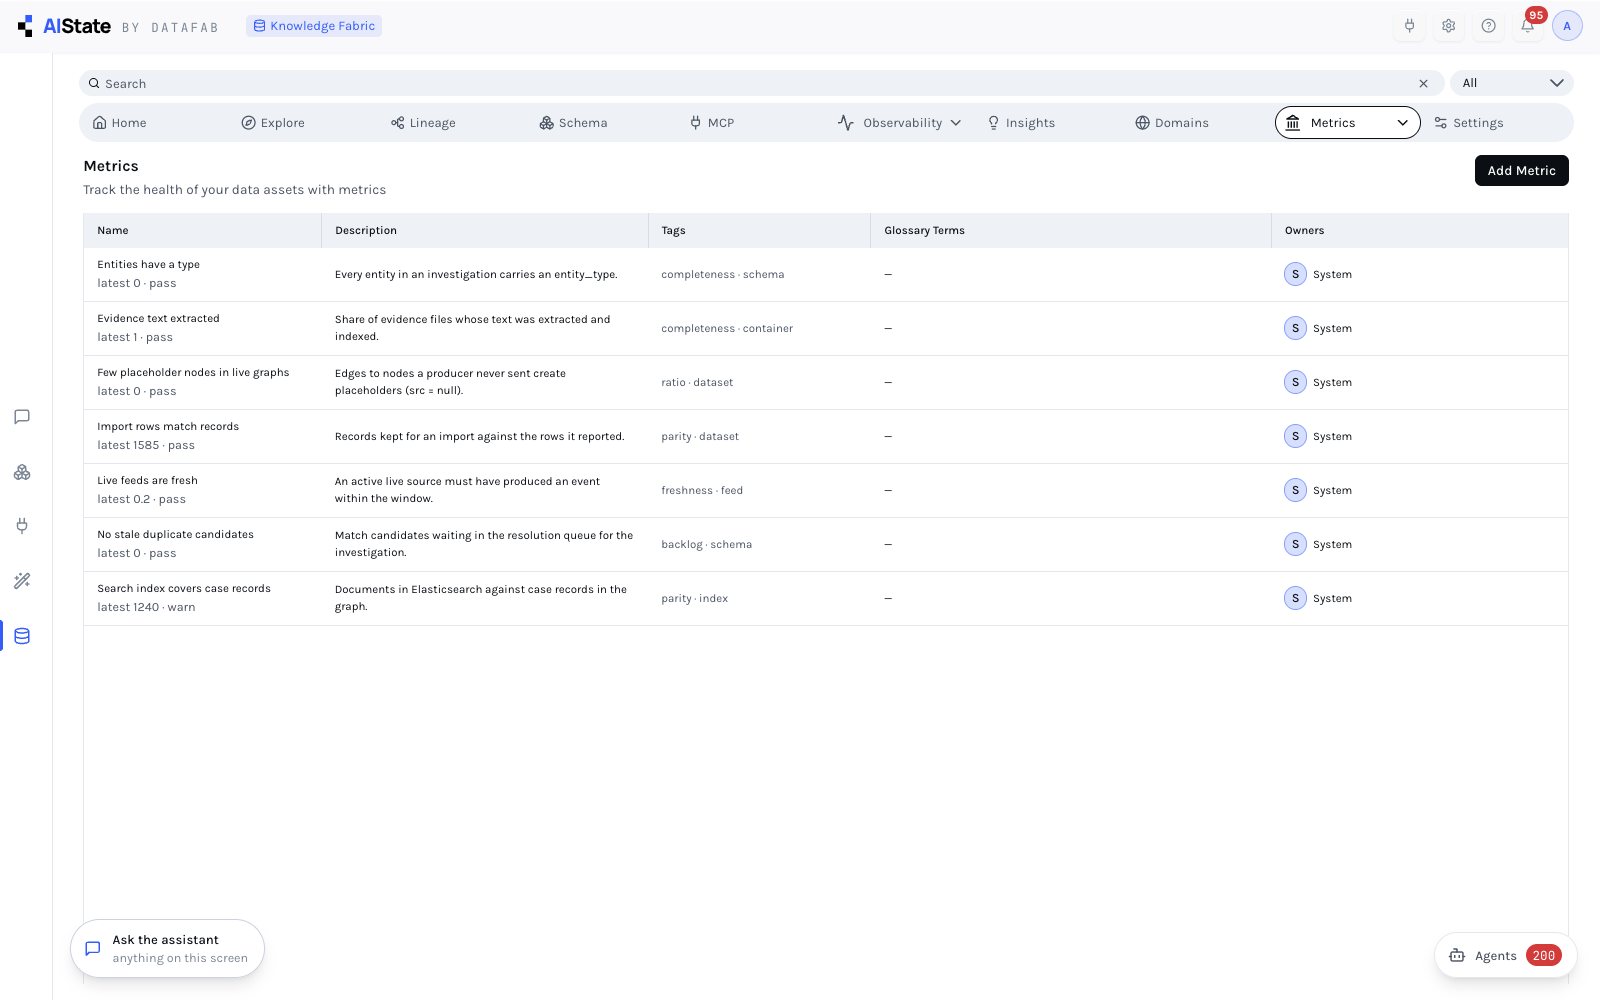Clear the search with the X icon
The image size is (1600, 1000).
pyautogui.click(x=1423, y=84)
